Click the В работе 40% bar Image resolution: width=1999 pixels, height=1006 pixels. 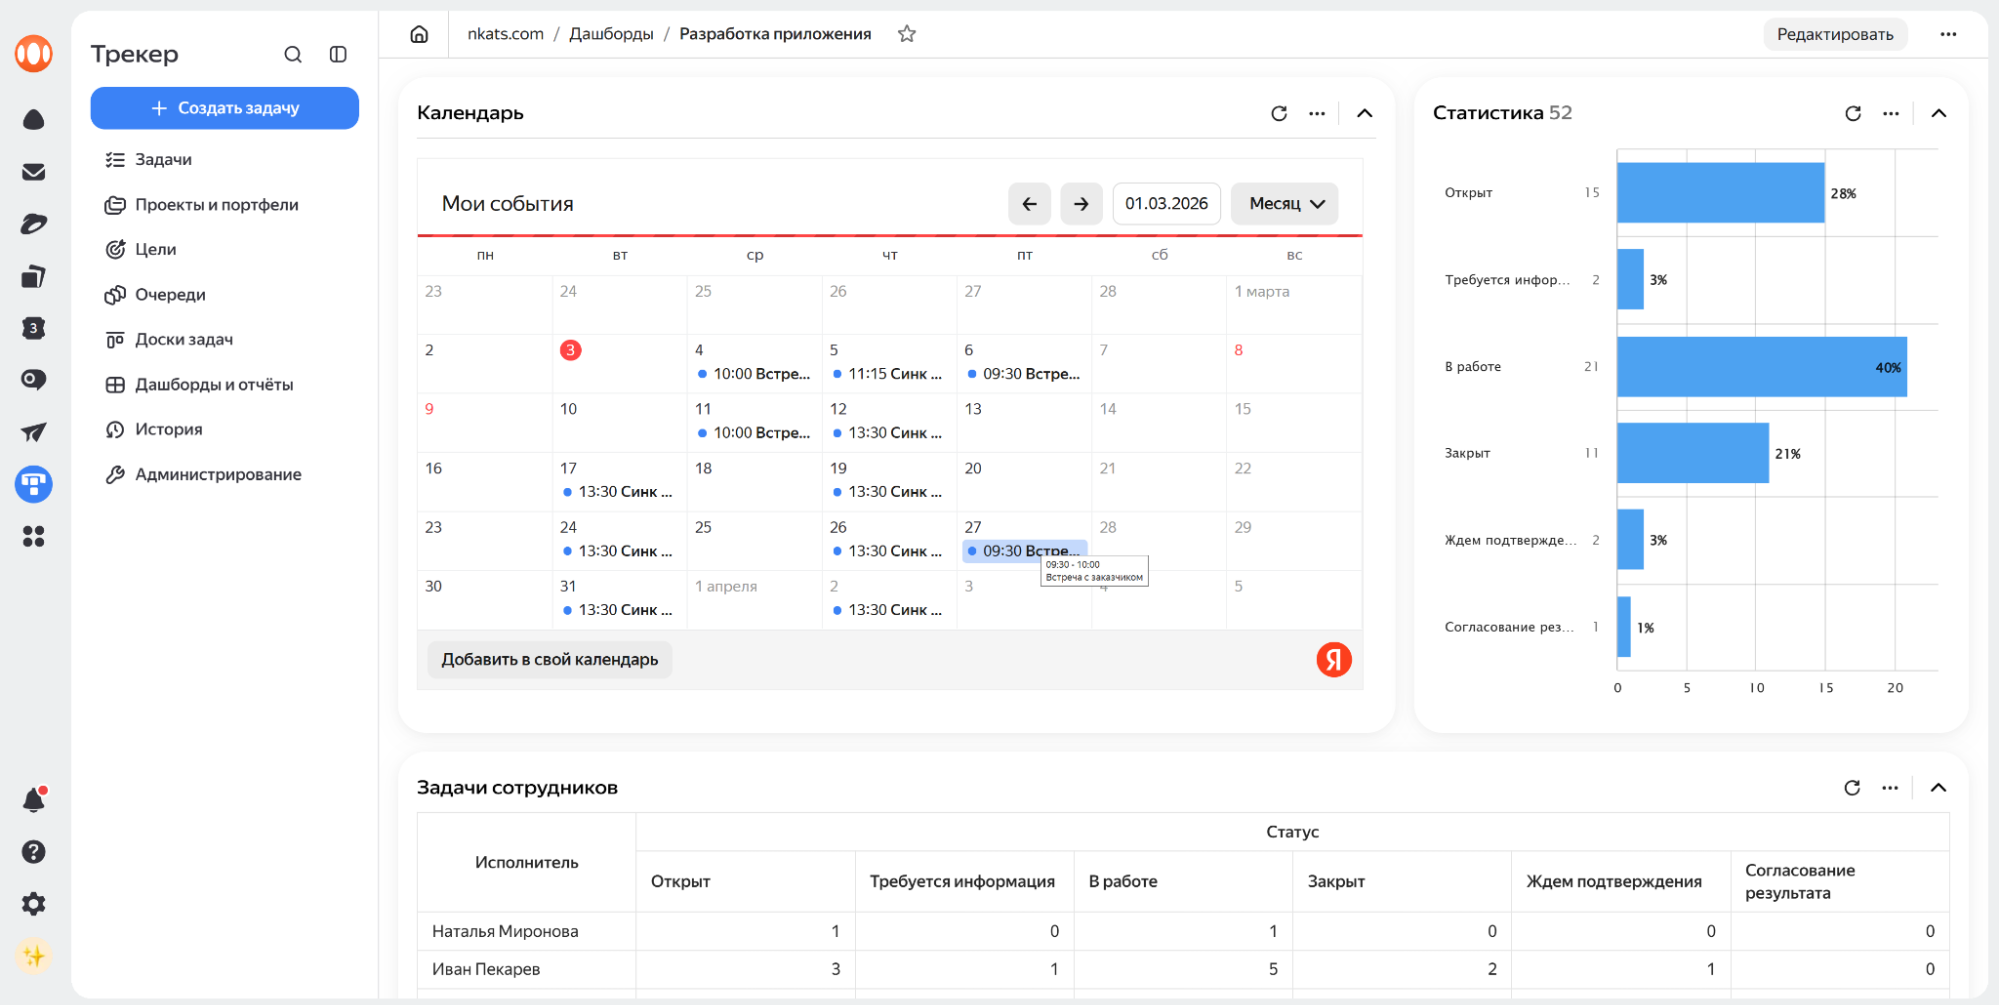click(1760, 367)
